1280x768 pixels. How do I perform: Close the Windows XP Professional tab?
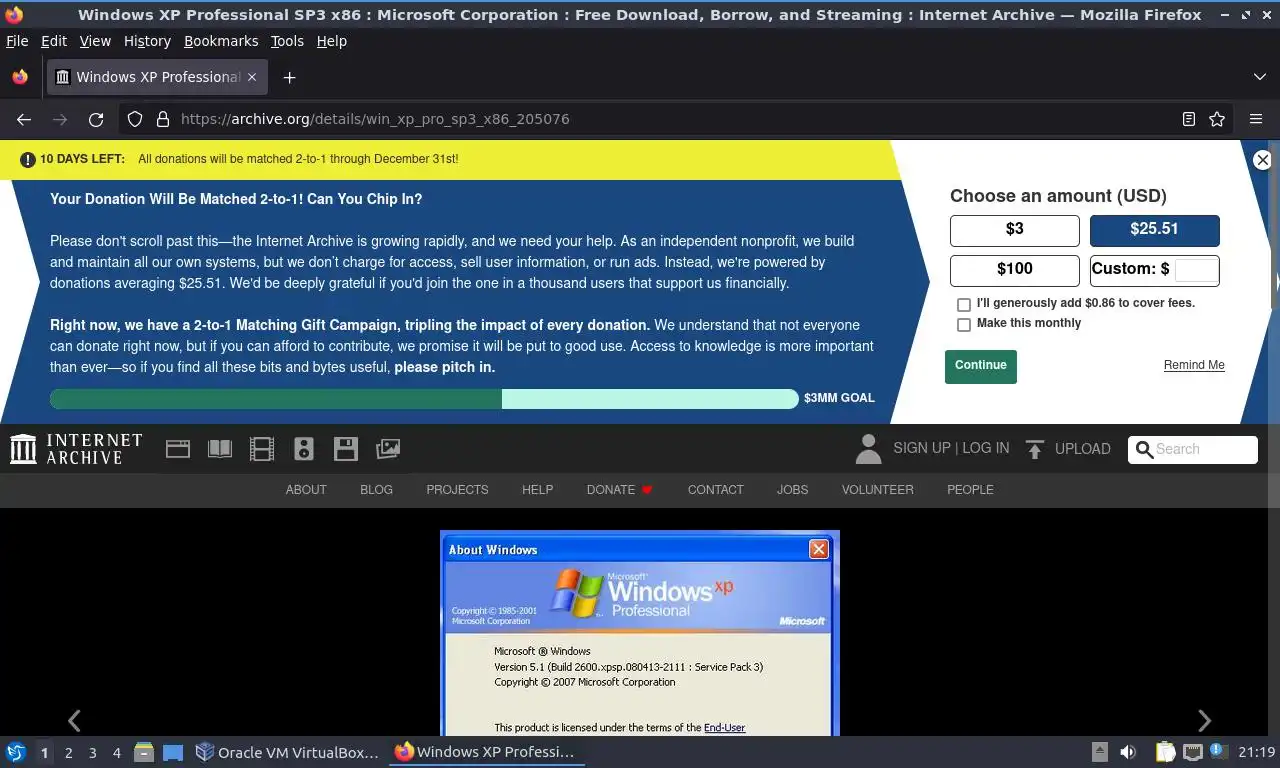pyautogui.click(x=252, y=77)
